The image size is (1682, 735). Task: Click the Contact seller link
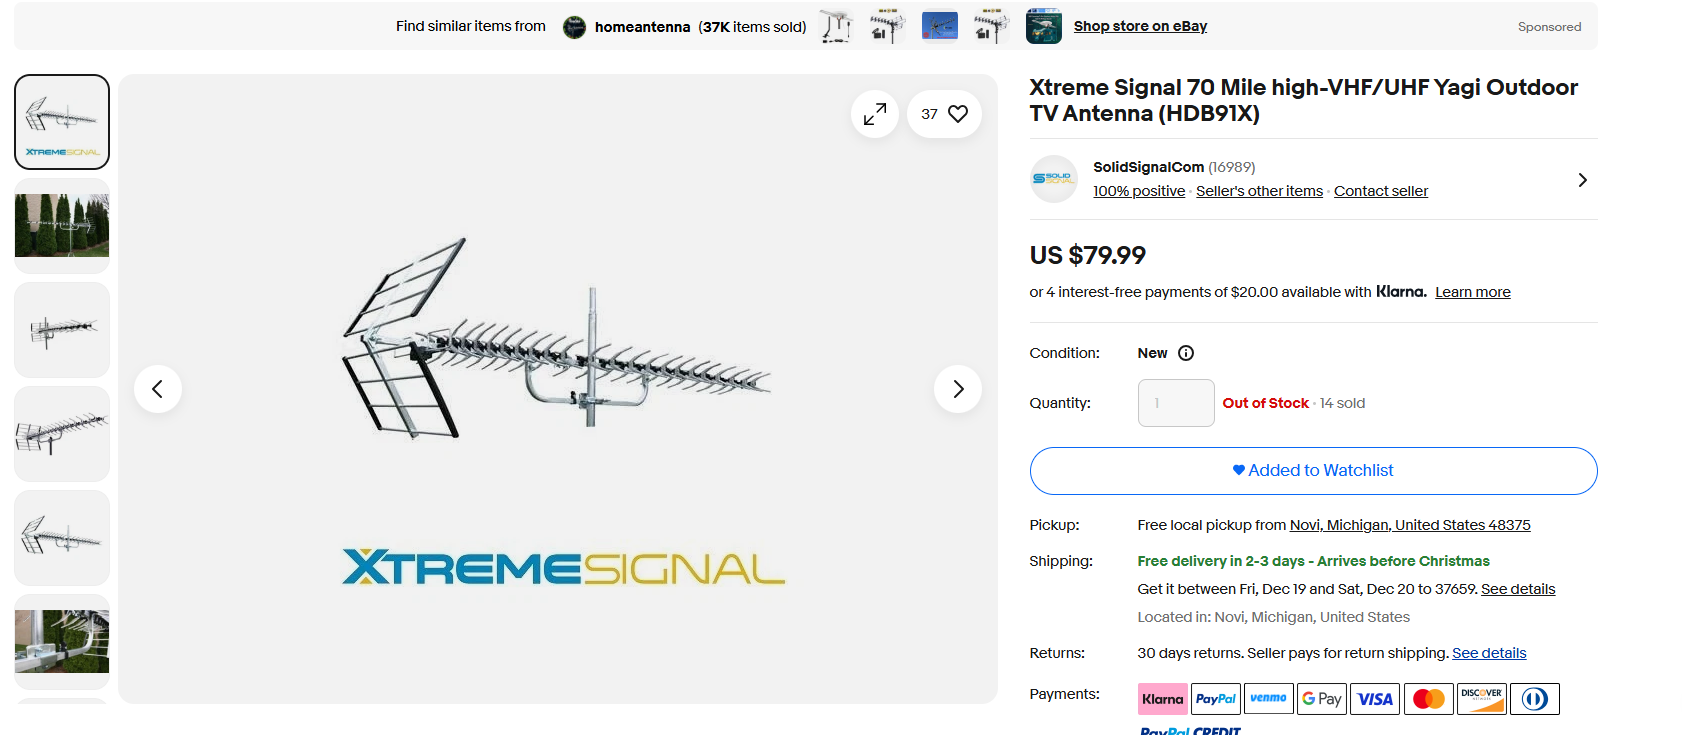click(x=1380, y=191)
